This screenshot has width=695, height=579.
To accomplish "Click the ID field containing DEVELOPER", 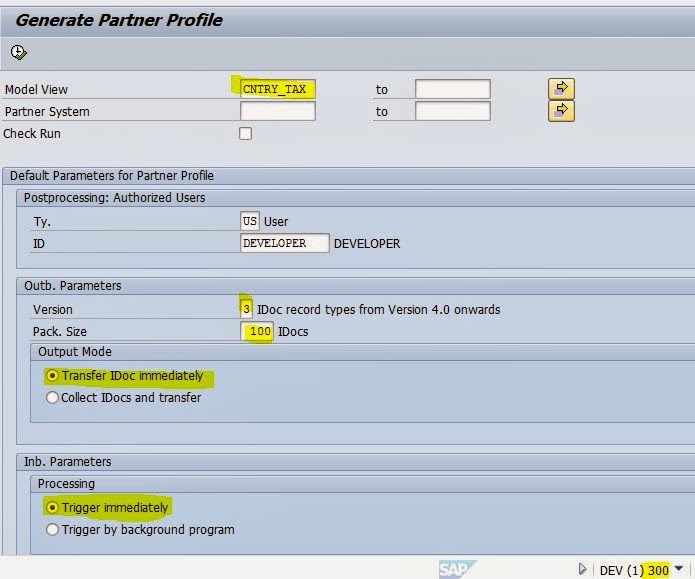I will [x=285, y=243].
